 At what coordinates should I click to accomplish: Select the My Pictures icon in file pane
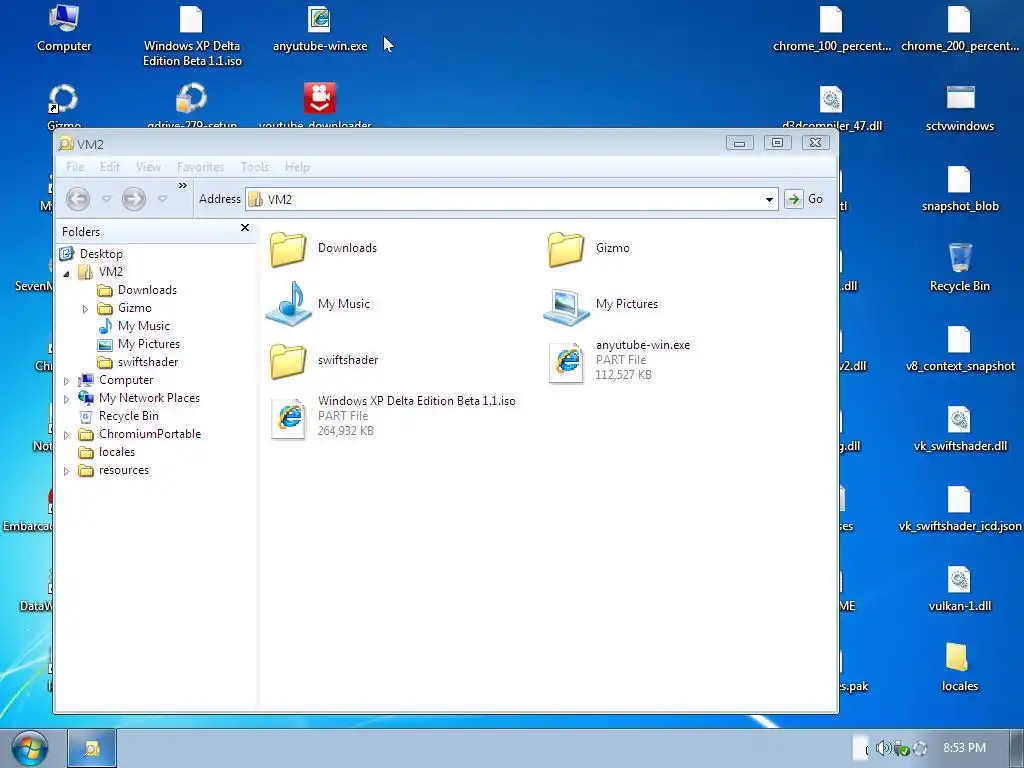click(x=566, y=306)
